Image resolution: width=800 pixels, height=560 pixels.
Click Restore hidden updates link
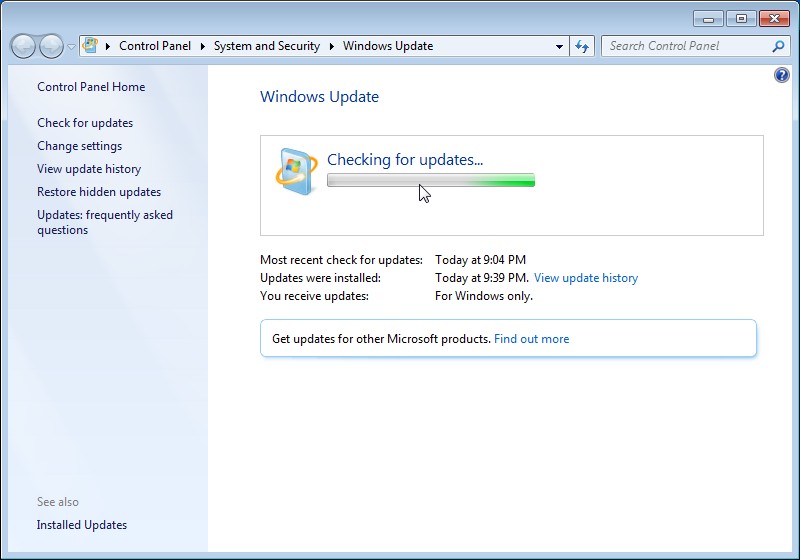coord(99,192)
